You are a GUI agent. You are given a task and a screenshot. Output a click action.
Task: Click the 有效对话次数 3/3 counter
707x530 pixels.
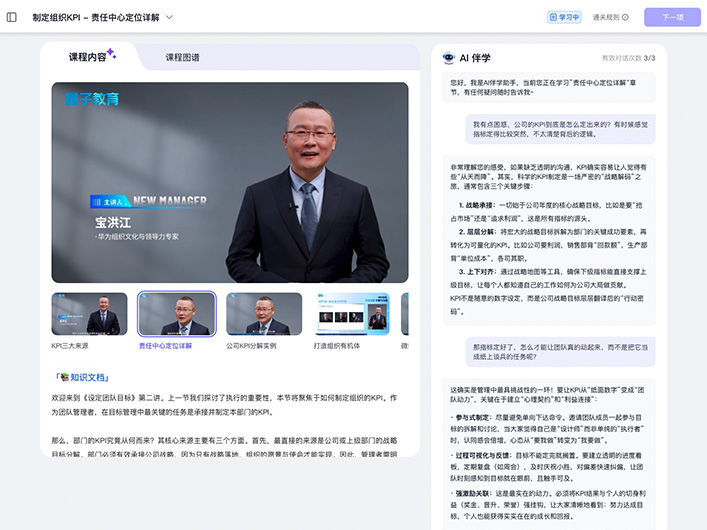click(x=628, y=58)
